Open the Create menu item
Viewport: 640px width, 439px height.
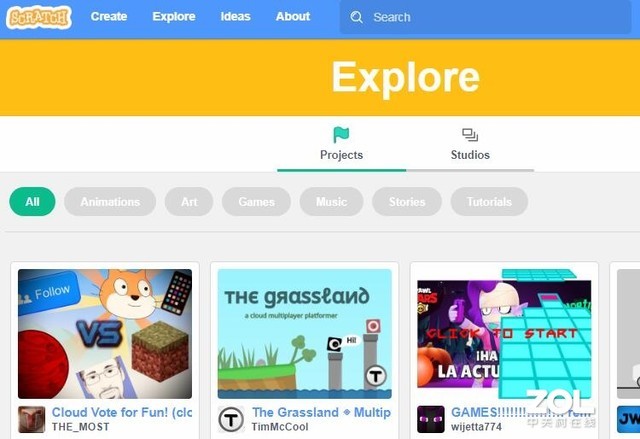coord(109,17)
